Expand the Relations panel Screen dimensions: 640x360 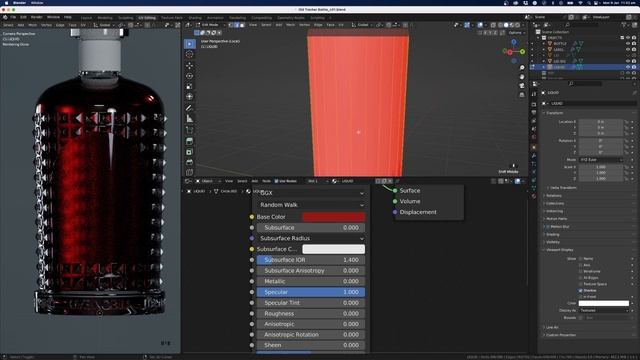click(x=553, y=196)
